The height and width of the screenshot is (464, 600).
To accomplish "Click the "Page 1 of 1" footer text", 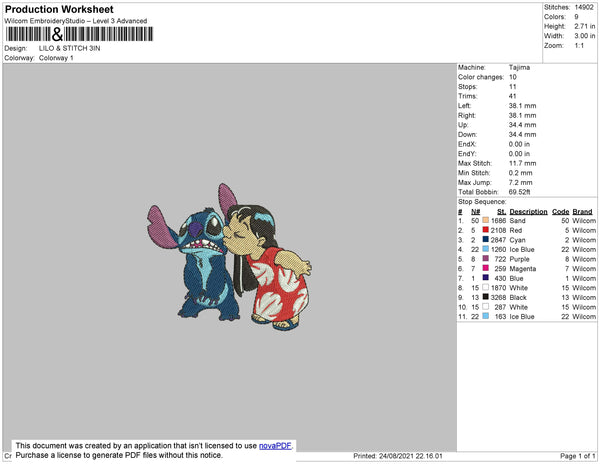I will 578,456.
